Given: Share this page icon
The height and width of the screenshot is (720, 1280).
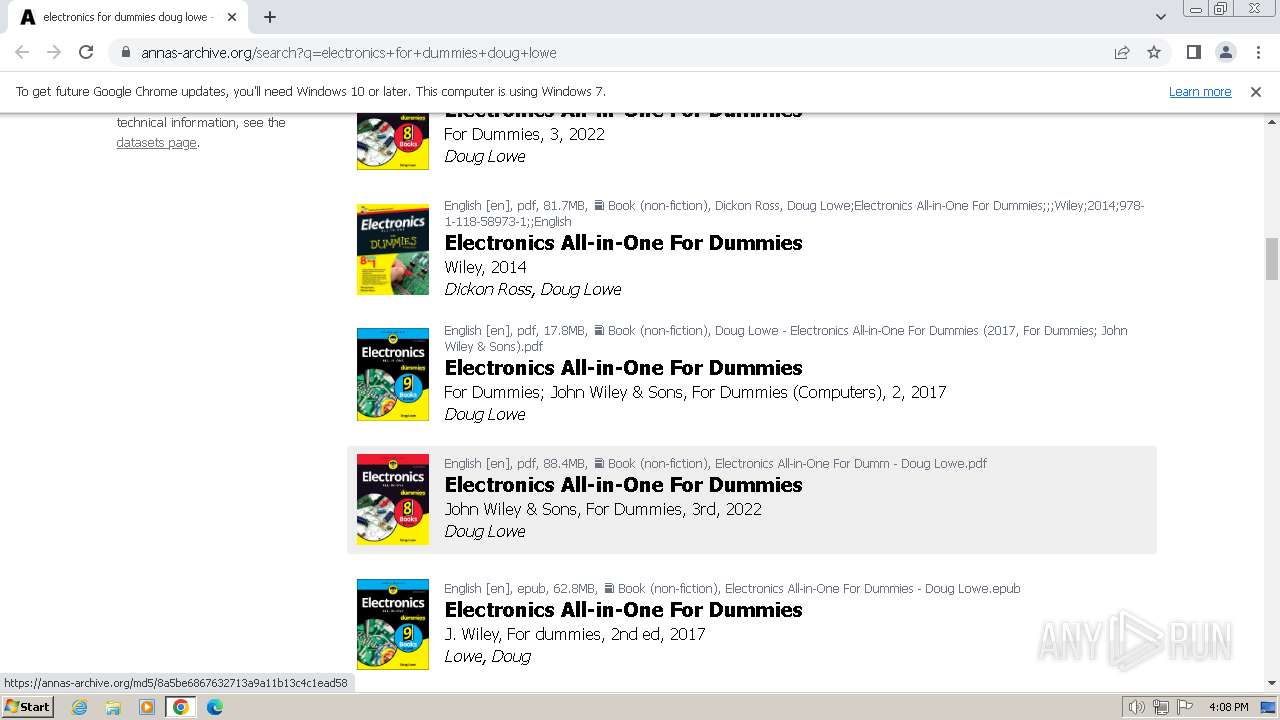Looking at the screenshot, I should [1122, 52].
